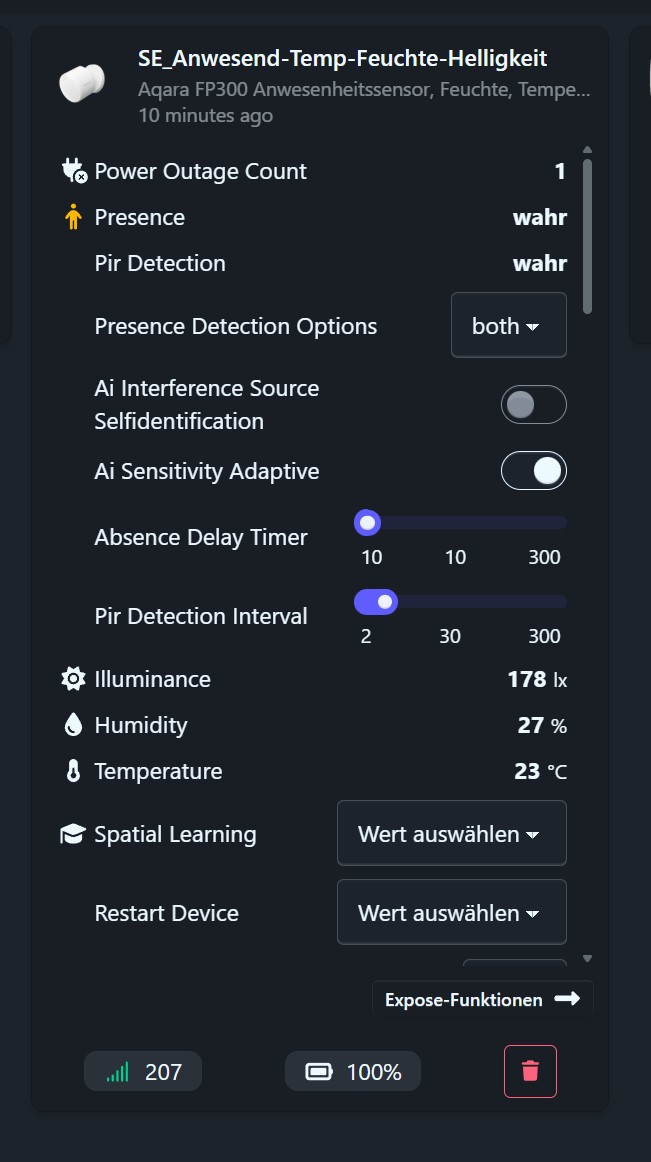Image resolution: width=651 pixels, height=1162 pixels.
Task: Click the SE_Anwesend-Temp-Feuchte-Helligkeit device name
Action: coord(342,60)
